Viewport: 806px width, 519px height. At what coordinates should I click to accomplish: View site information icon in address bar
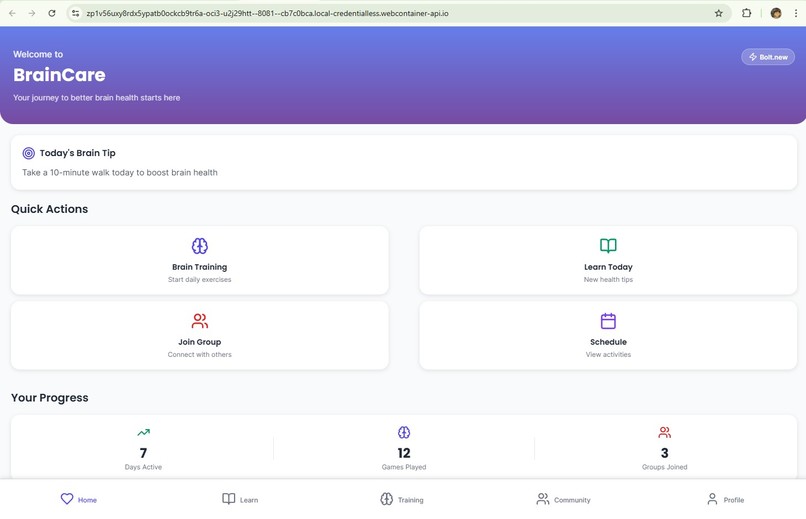point(76,13)
